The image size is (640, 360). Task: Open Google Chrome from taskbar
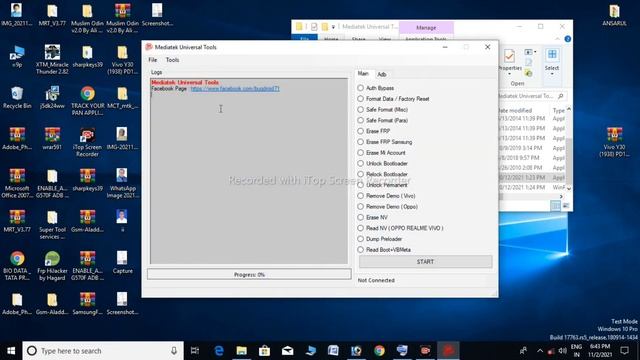(379, 350)
